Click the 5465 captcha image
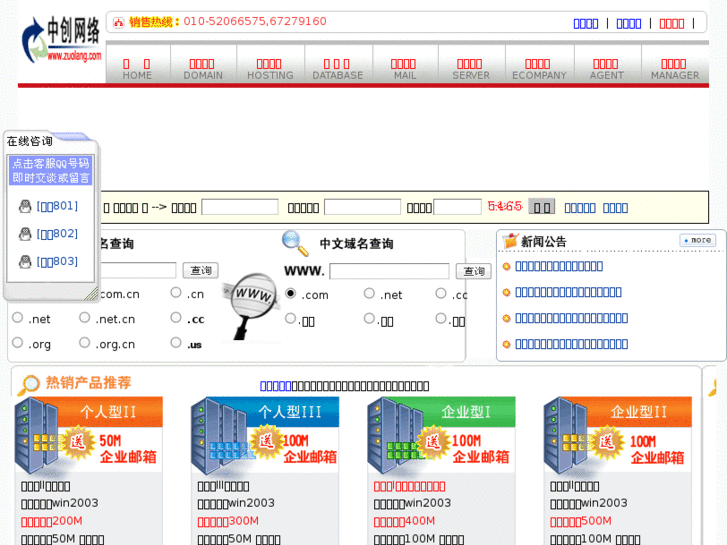The height and width of the screenshot is (545, 727). (505, 206)
